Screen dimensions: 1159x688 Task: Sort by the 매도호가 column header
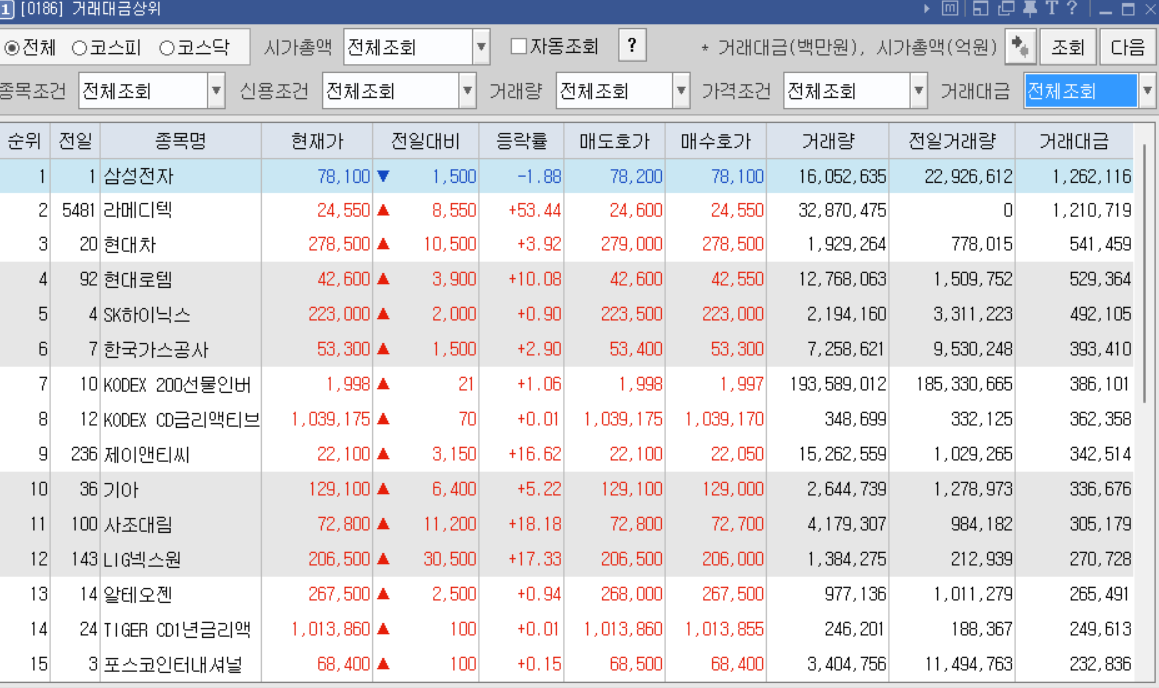pyautogui.click(x=614, y=141)
